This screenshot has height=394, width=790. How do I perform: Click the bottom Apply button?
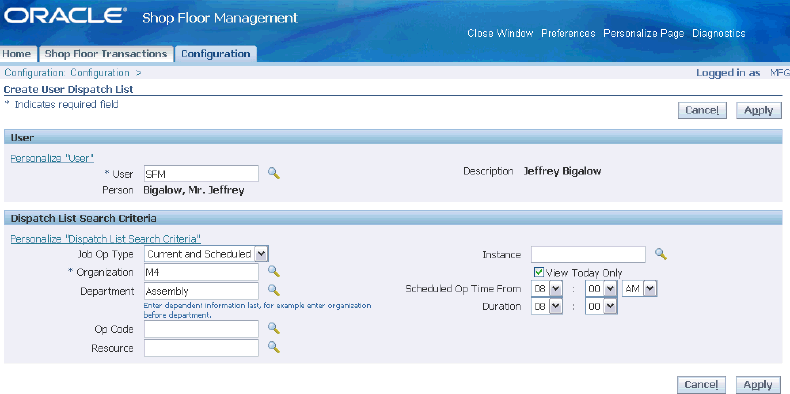click(x=759, y=385)
